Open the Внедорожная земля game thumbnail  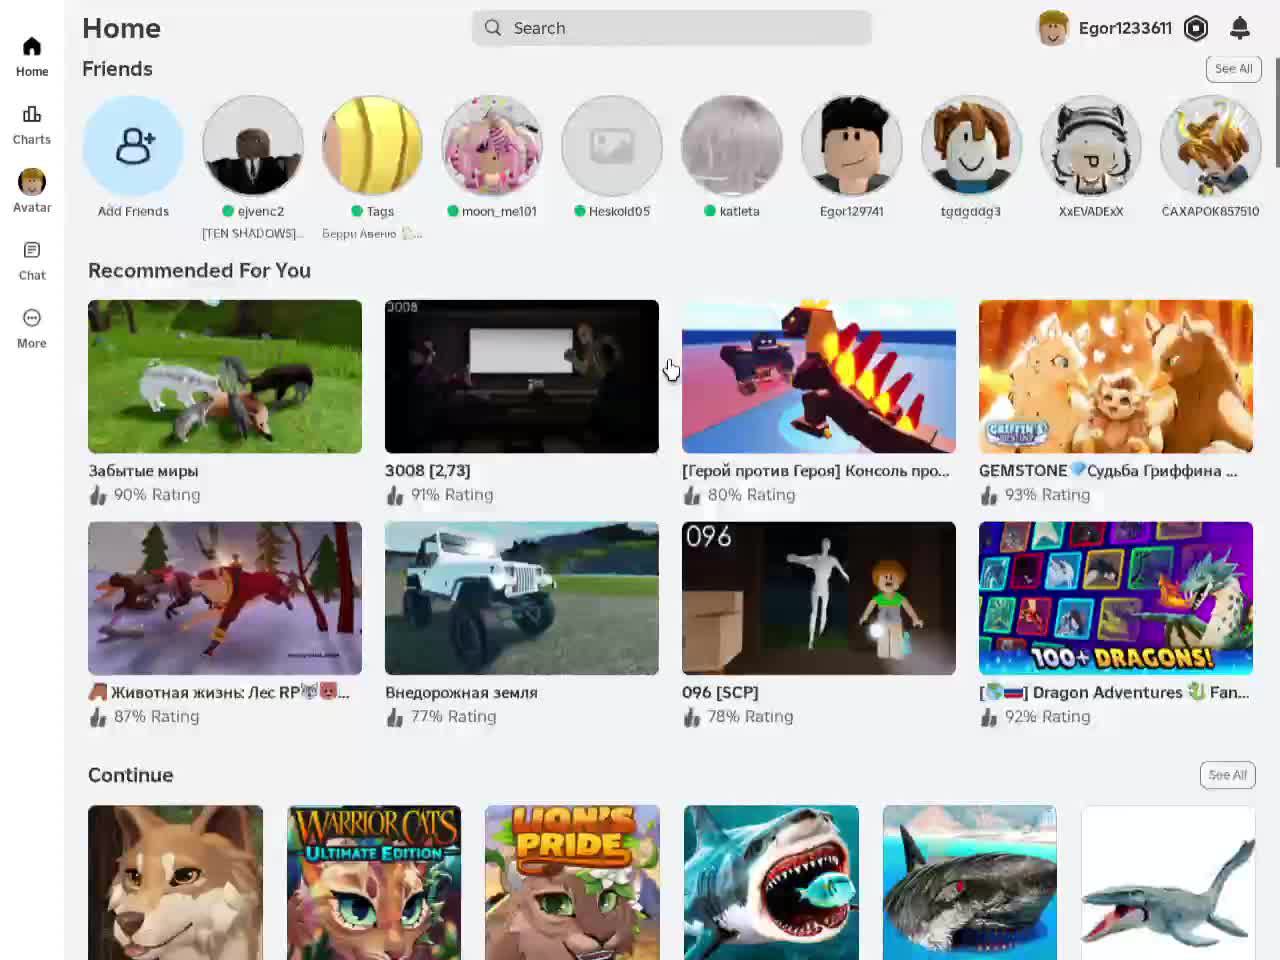click(522, 598)
